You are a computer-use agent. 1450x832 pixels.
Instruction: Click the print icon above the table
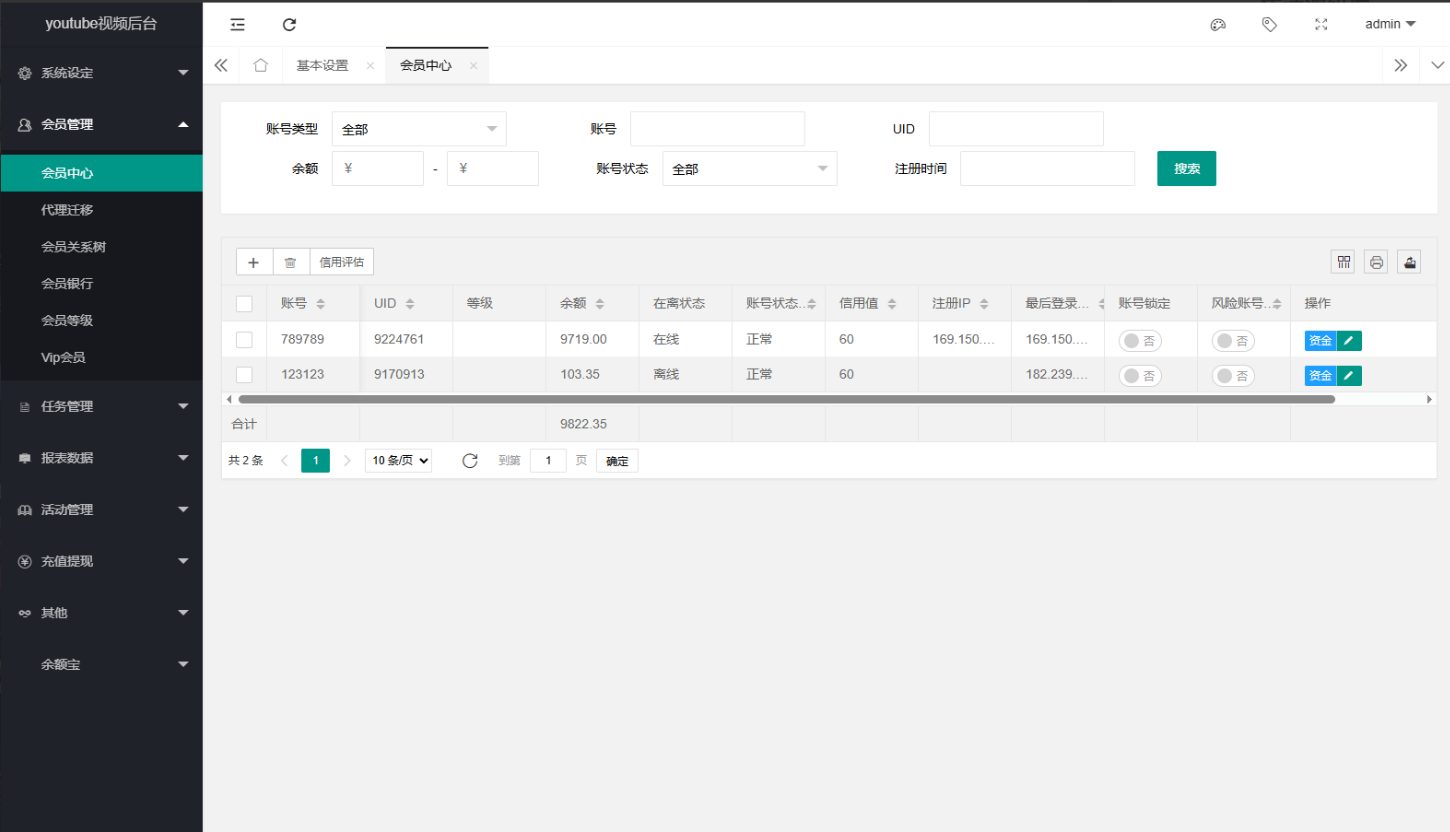tap(1376, 262)
